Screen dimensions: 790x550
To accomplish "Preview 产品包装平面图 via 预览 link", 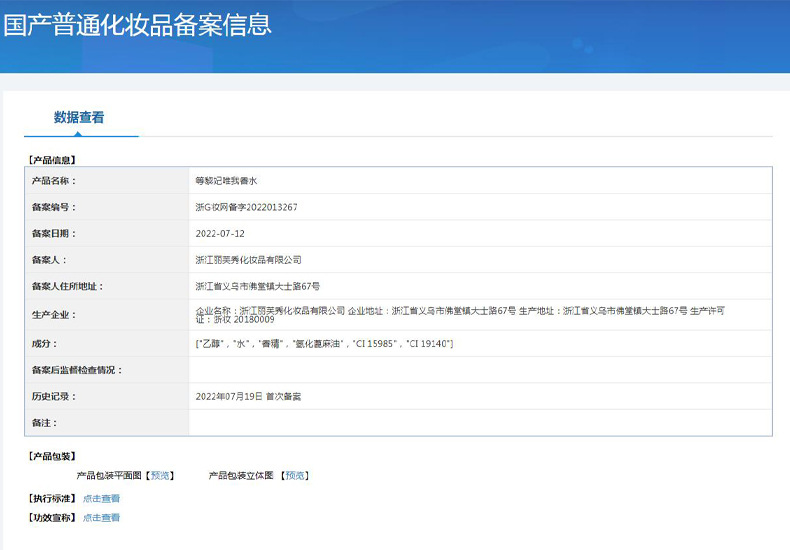I will coord(160,475).
